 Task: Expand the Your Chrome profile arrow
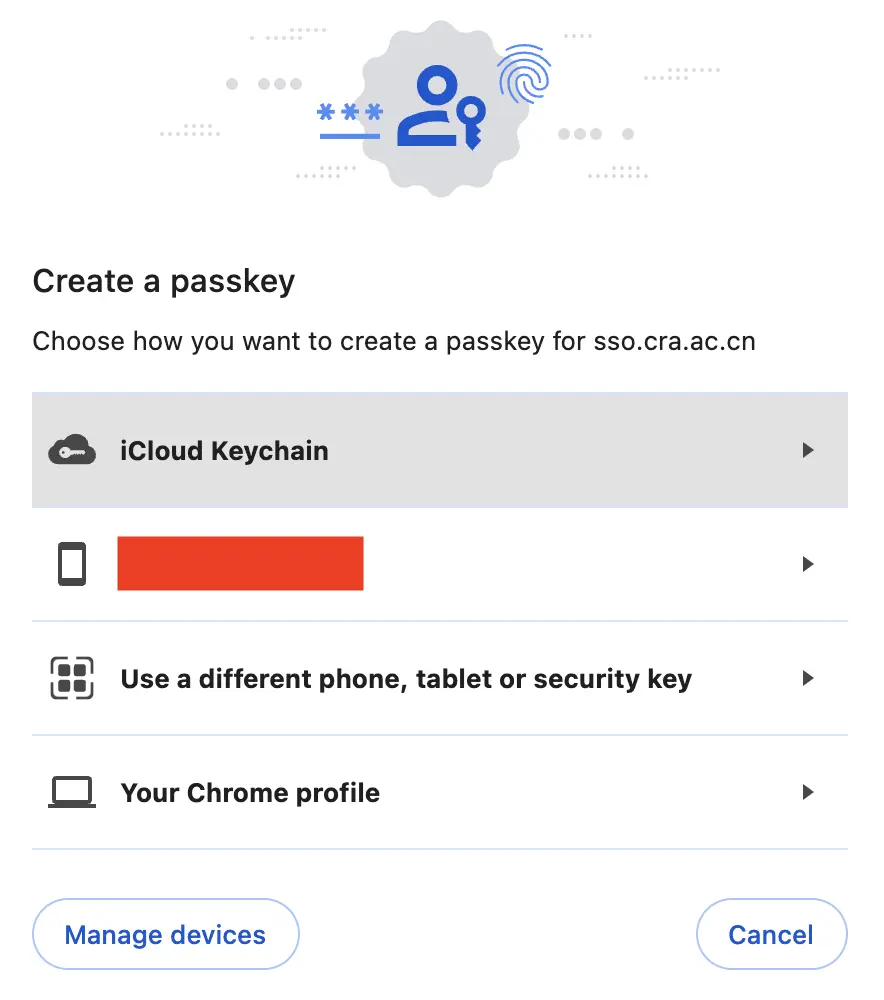point(809,793)
